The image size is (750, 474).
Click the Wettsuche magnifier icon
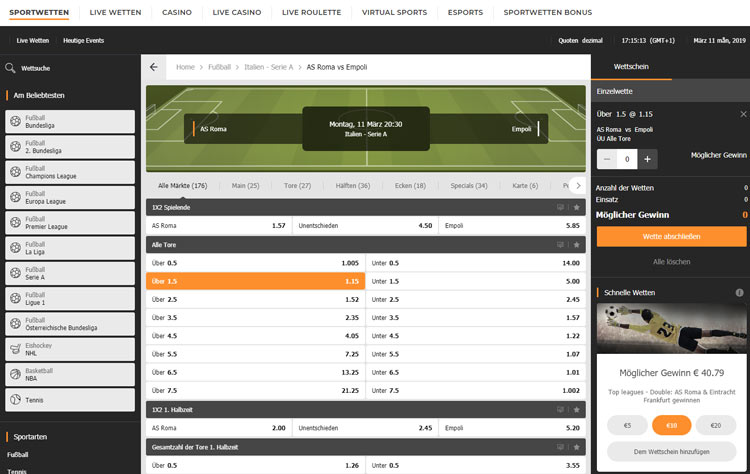[10, 68]
